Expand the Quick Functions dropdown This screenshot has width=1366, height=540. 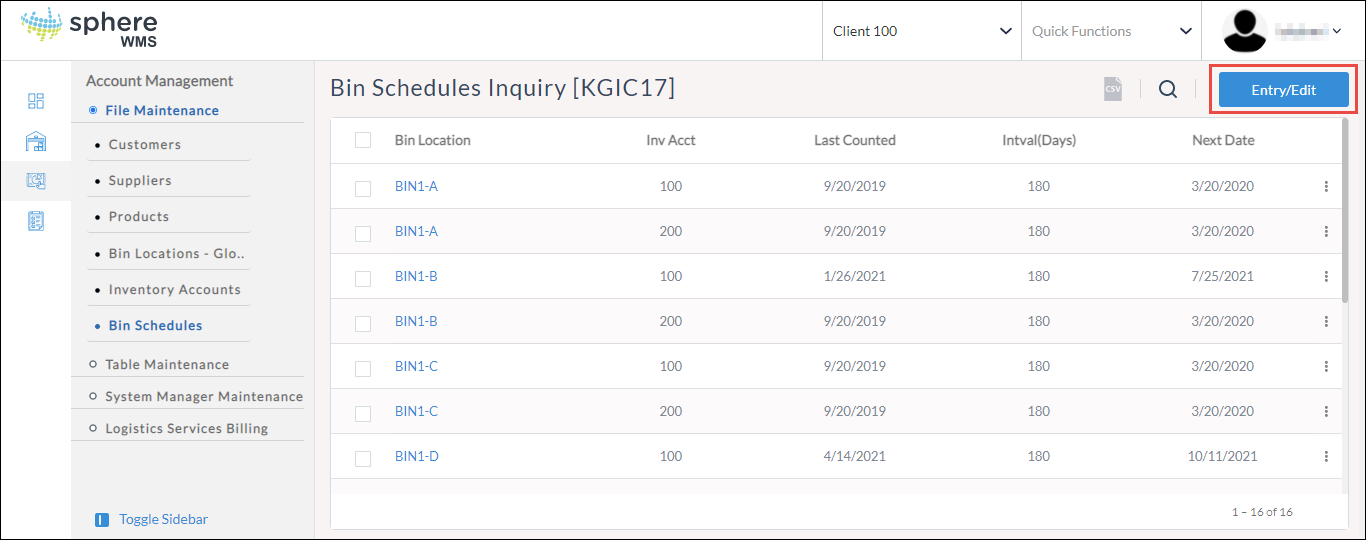(x=1111, y=31)
